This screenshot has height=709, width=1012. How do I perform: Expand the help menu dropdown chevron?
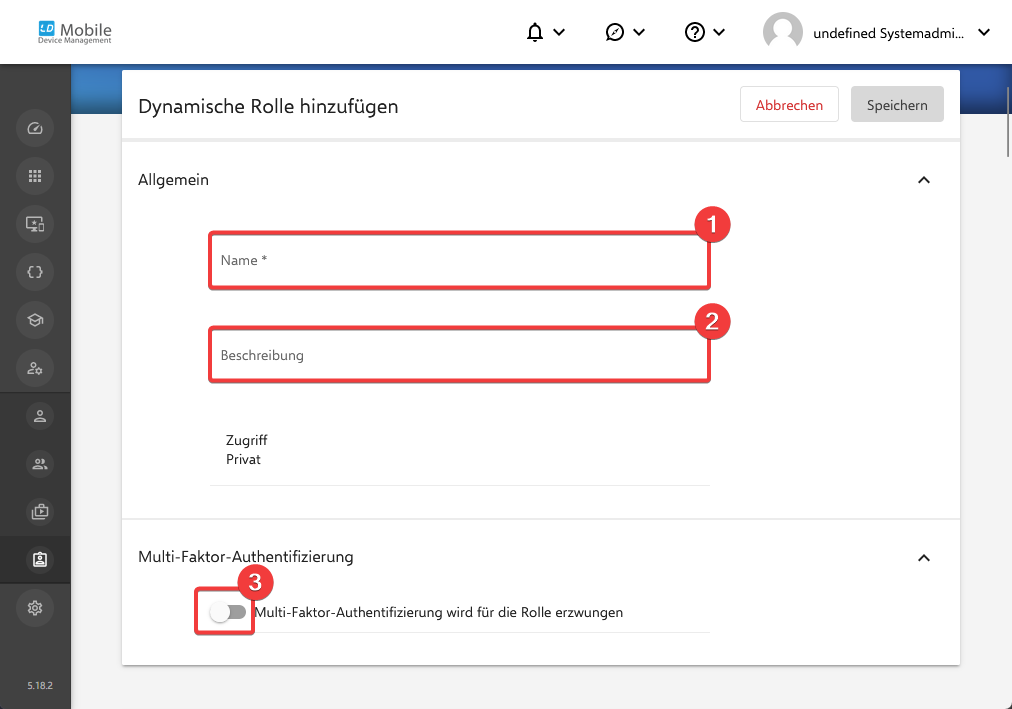[x=719, y=32]
